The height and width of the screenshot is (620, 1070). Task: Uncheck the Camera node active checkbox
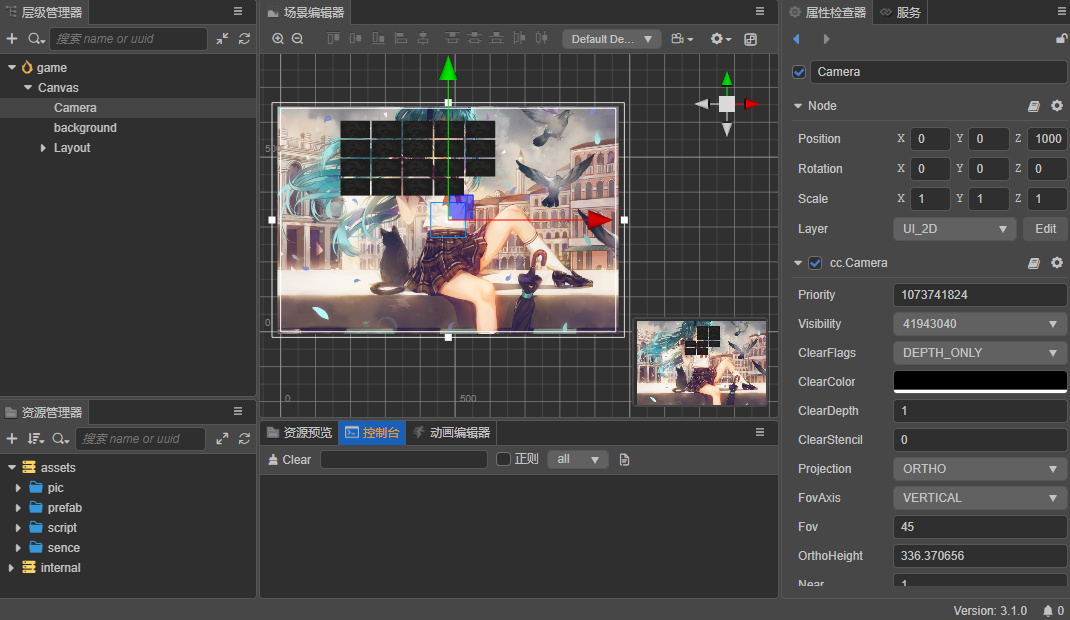[x=799, y=72]
